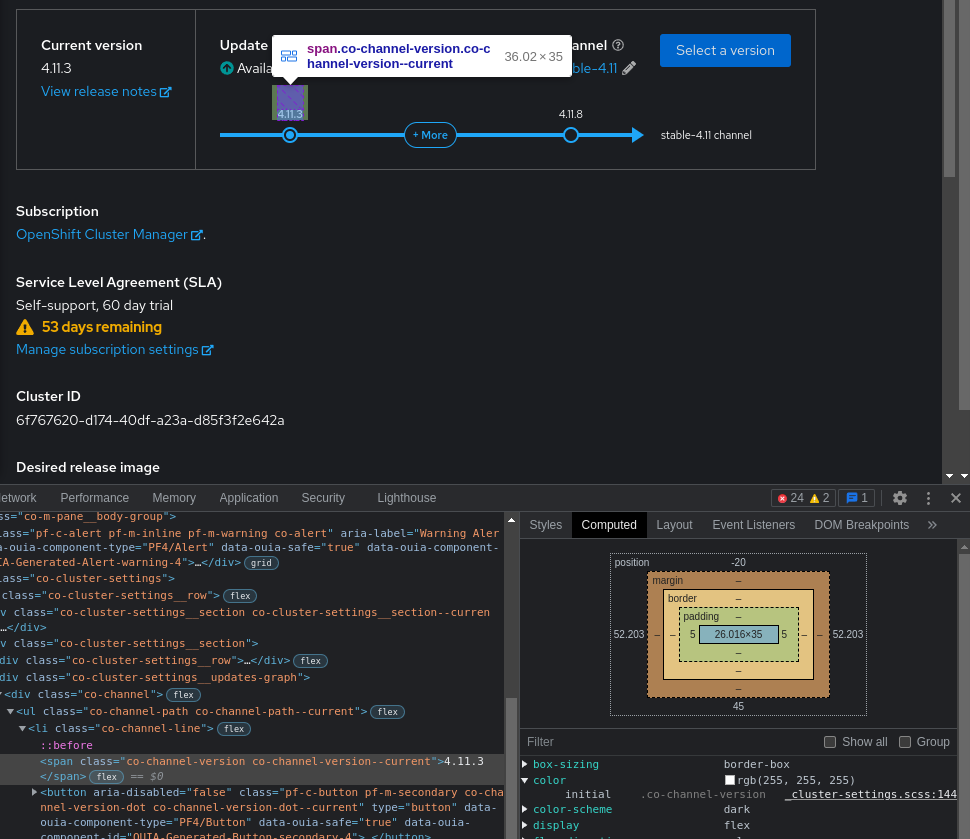Expand the box-sizing computed property

524,764
